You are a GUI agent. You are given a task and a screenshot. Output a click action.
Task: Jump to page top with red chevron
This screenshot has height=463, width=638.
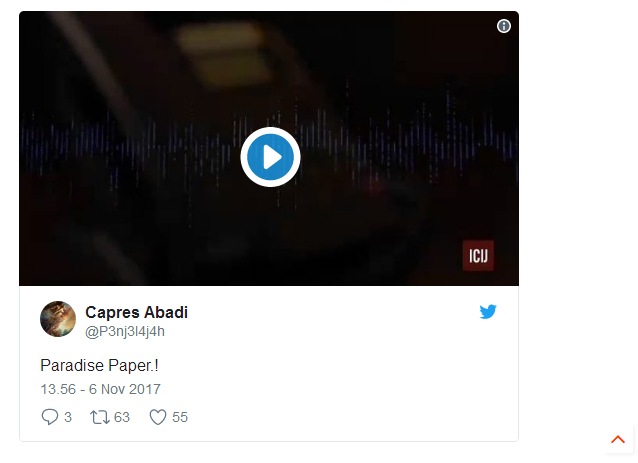(x=618, y=439)
